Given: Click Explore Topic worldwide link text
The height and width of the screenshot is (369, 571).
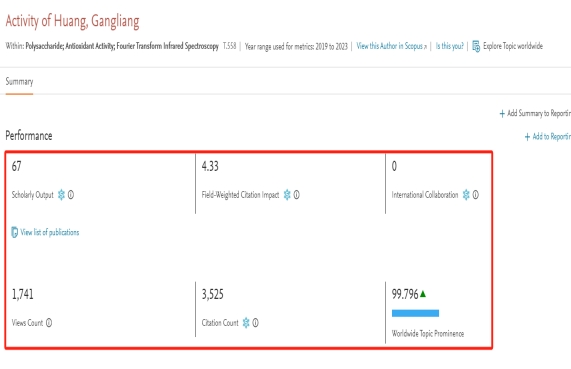Looking at the screenshot, I should click(513, 46).
